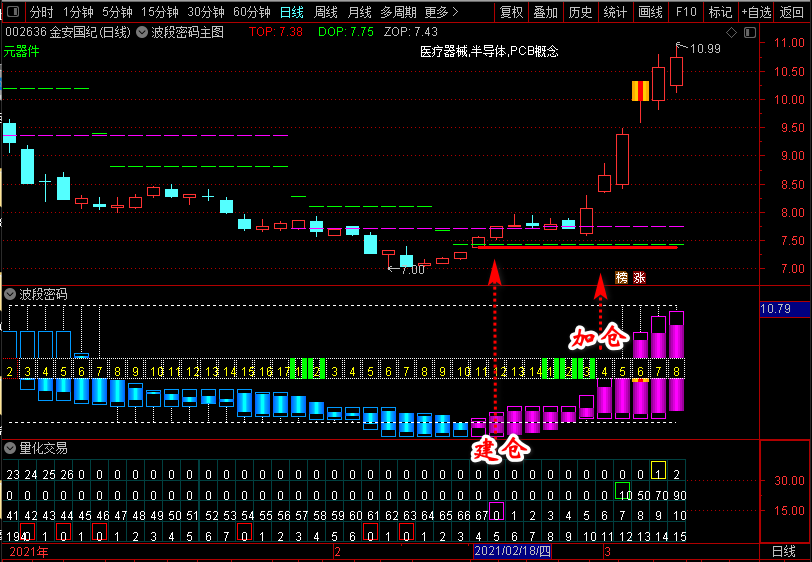Click the yellow-orange candlestick near 10.00
The height and width of the screenshot is (562, 812).
640,91
